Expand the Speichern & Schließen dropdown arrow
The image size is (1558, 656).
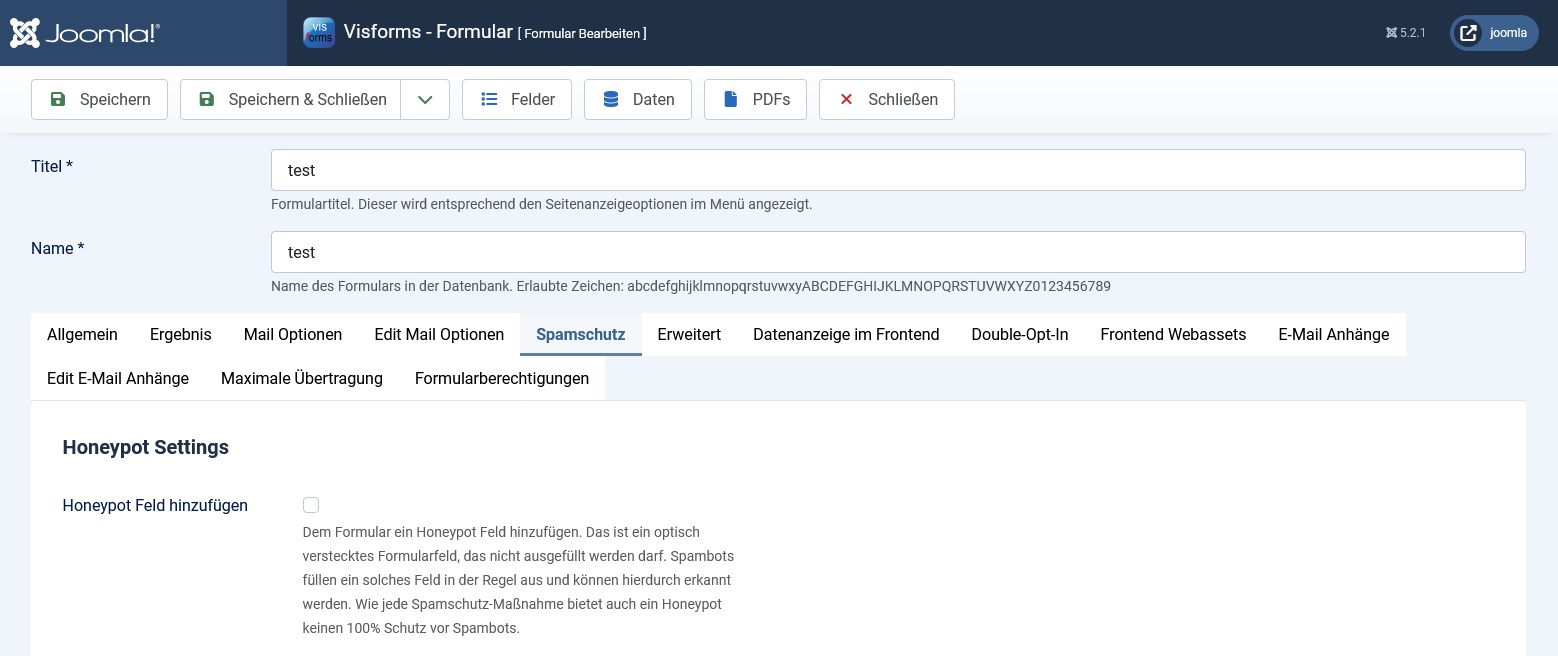pos(425,99)
